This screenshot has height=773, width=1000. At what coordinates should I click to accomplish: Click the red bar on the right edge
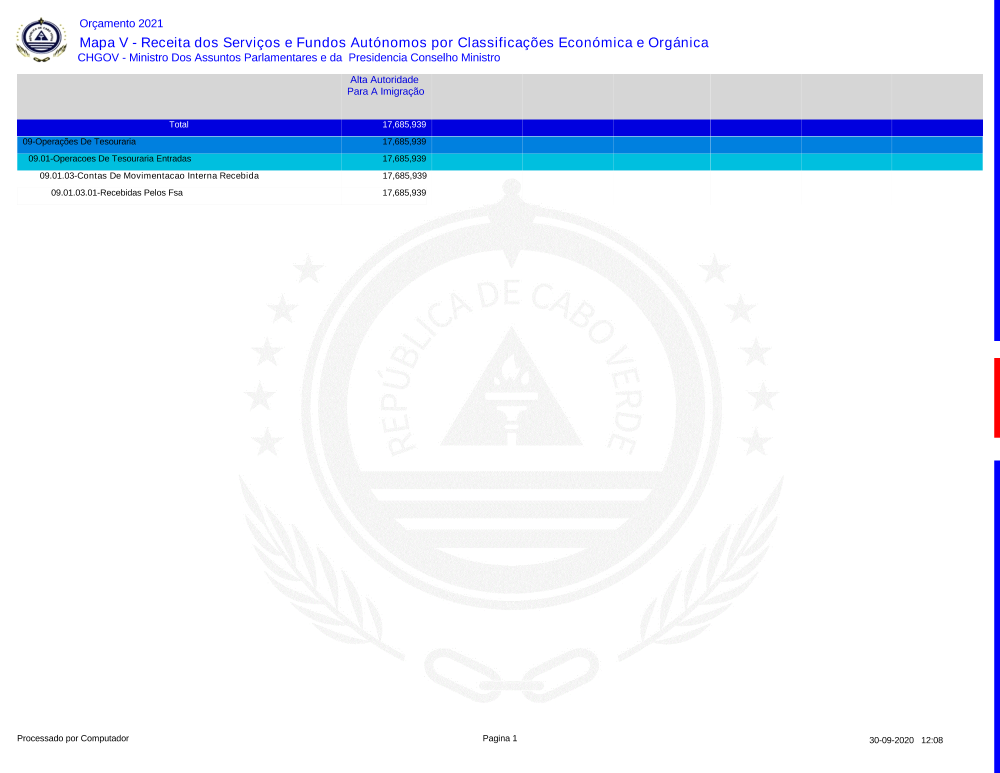tap(996, 397)
